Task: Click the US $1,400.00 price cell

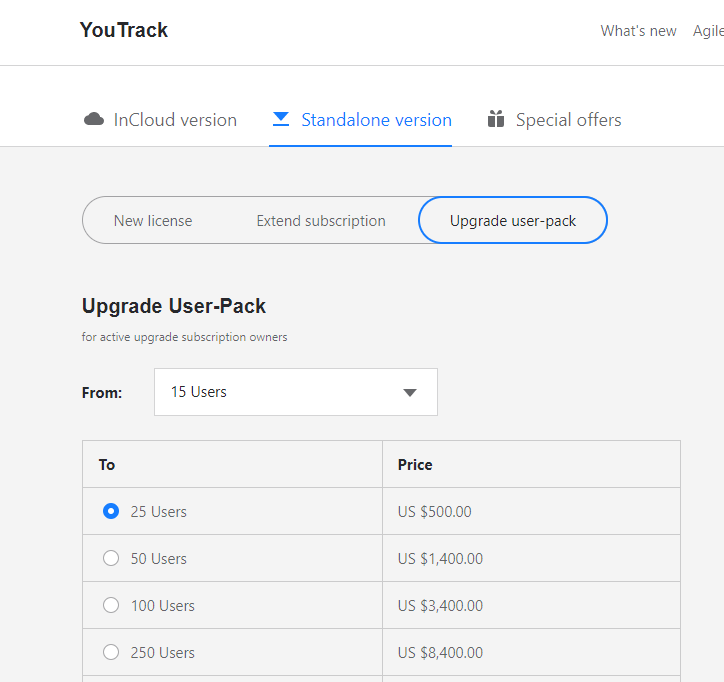Action: tap(440, 558)
